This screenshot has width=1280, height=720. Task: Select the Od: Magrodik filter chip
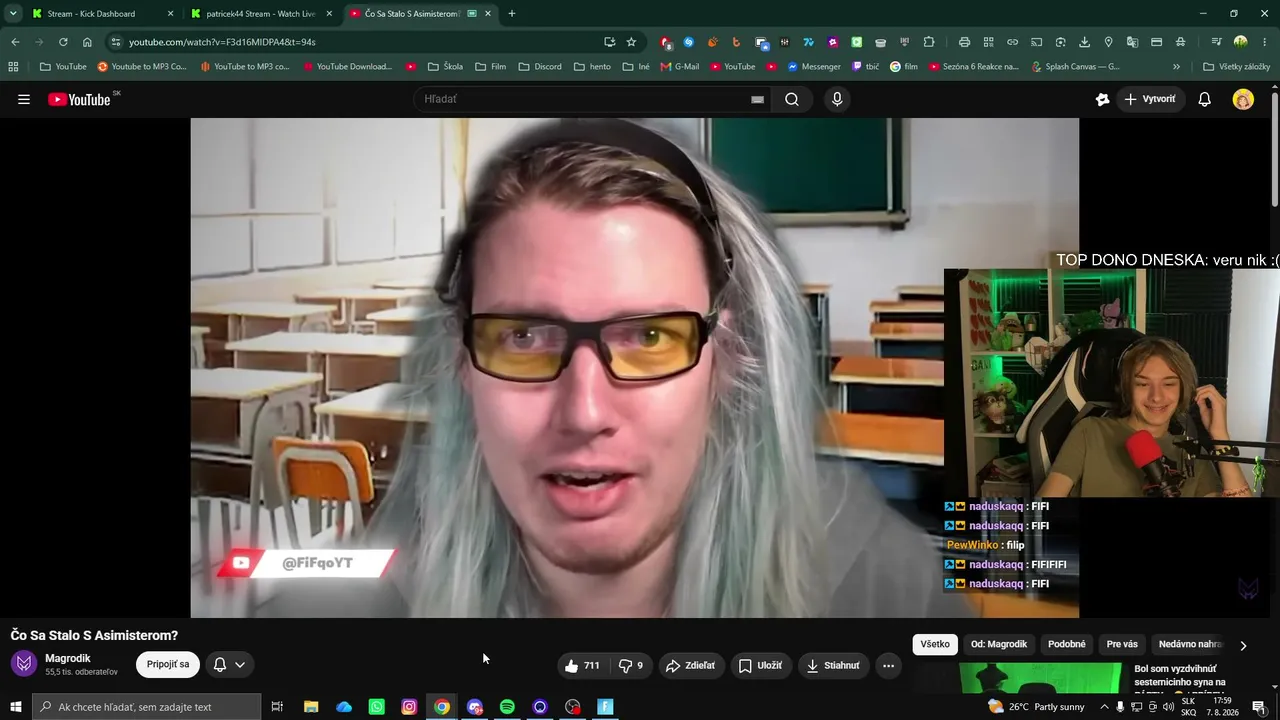999,645
